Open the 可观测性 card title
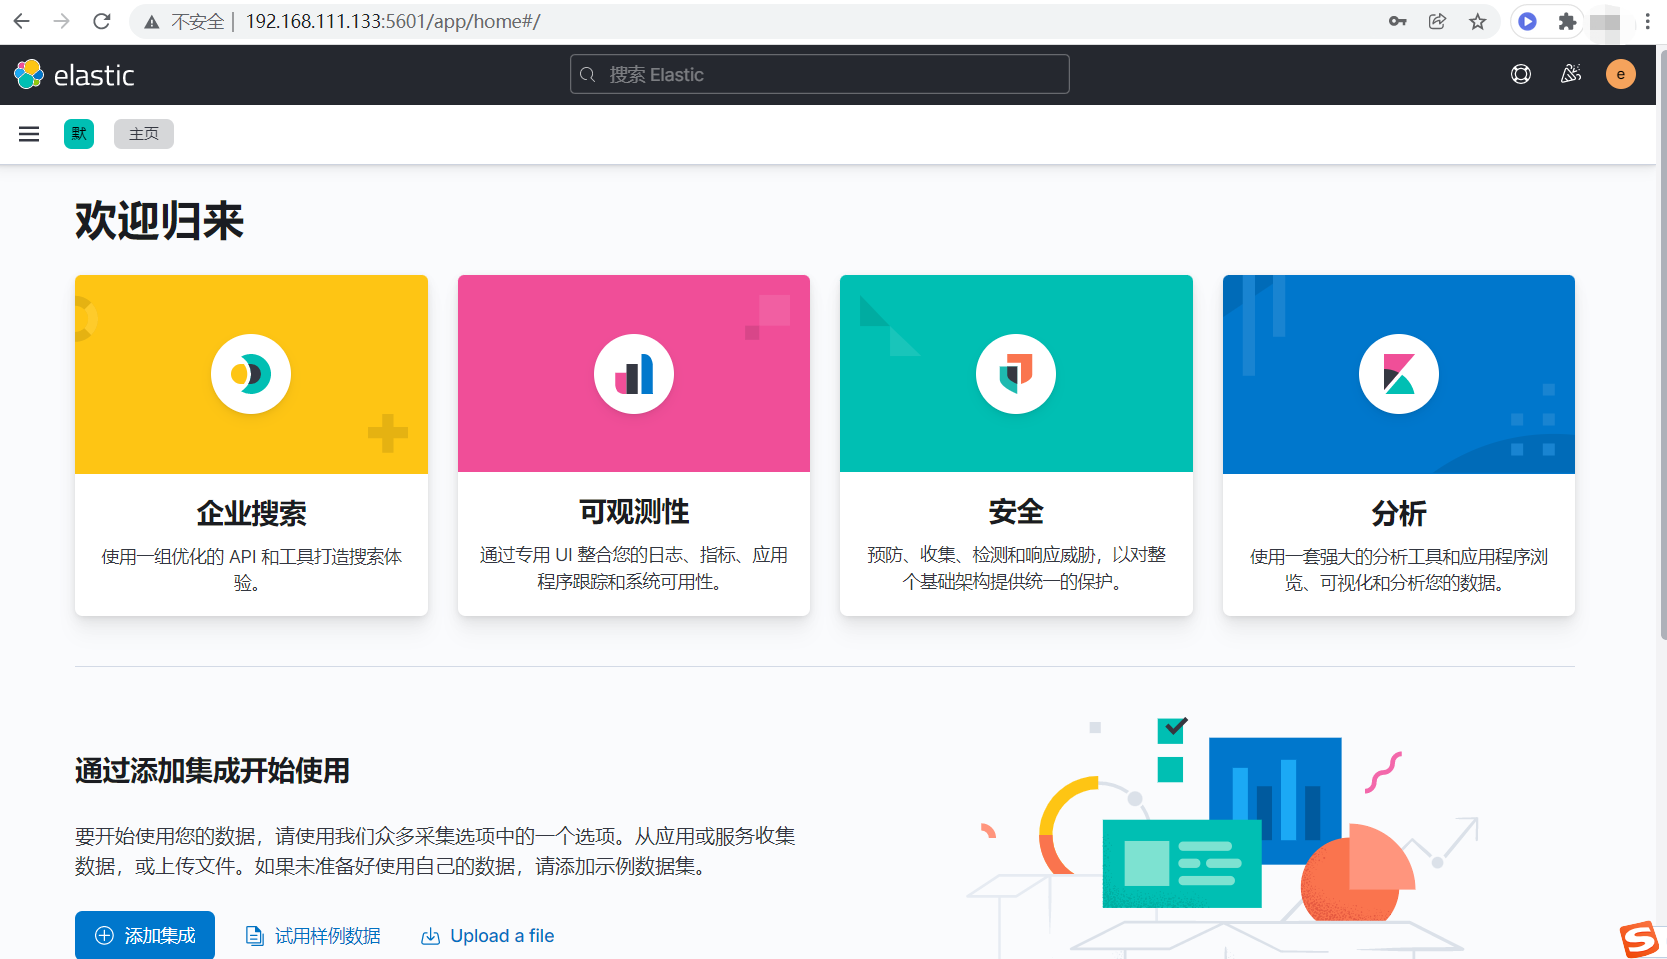Image resolution: width=1667 pixels, height=959 pixels. [x=634, y=512]
